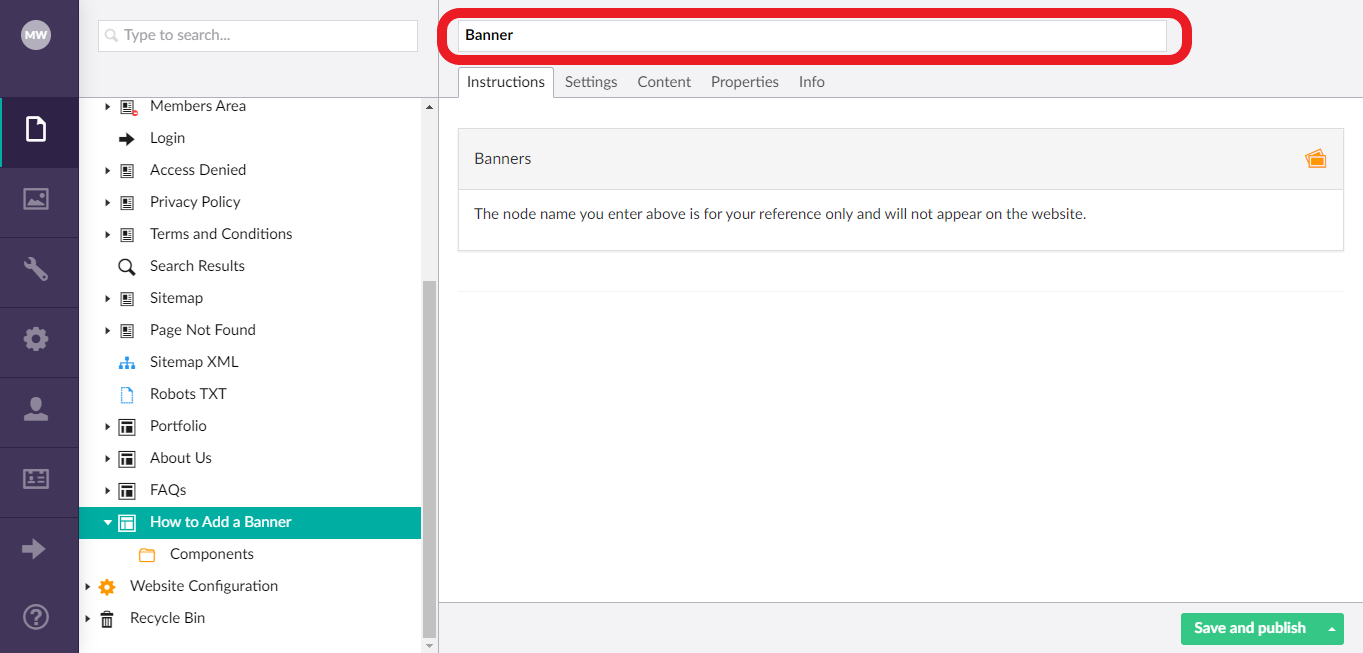This screenshot has width=1363, height=653.
Task: Select the Search Results tree item
Action: tap(197, 266)
